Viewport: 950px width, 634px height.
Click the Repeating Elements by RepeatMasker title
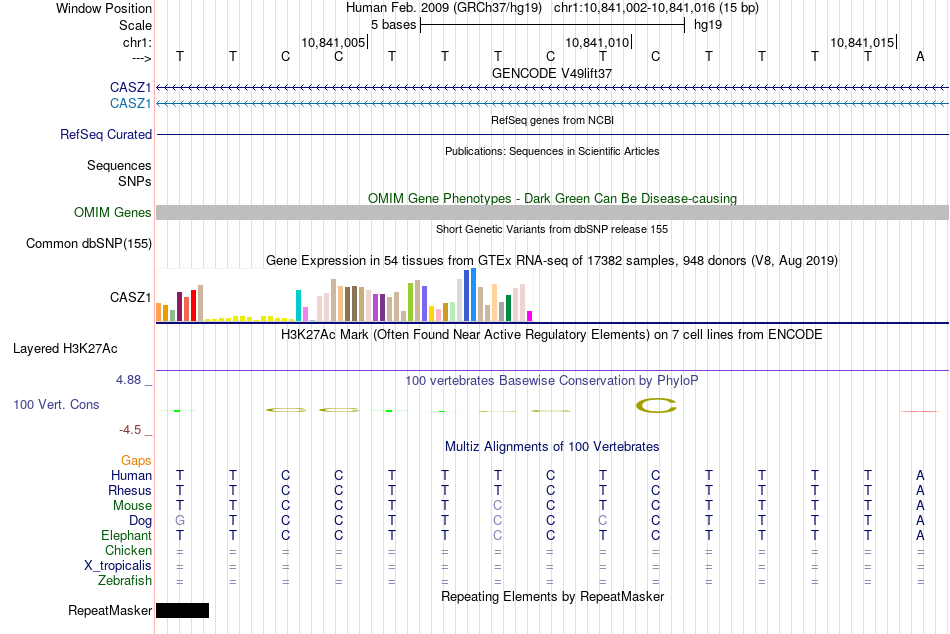(552, 596)
